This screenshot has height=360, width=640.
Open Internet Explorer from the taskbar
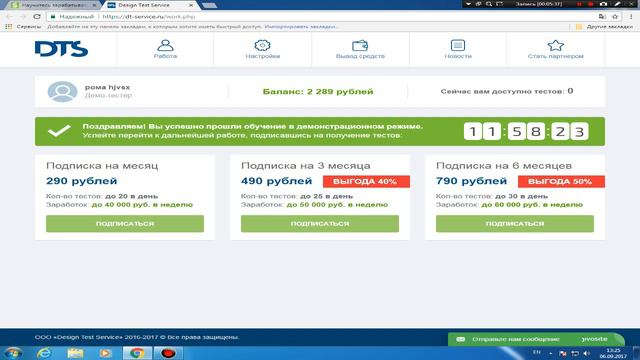tap(44, 353)
